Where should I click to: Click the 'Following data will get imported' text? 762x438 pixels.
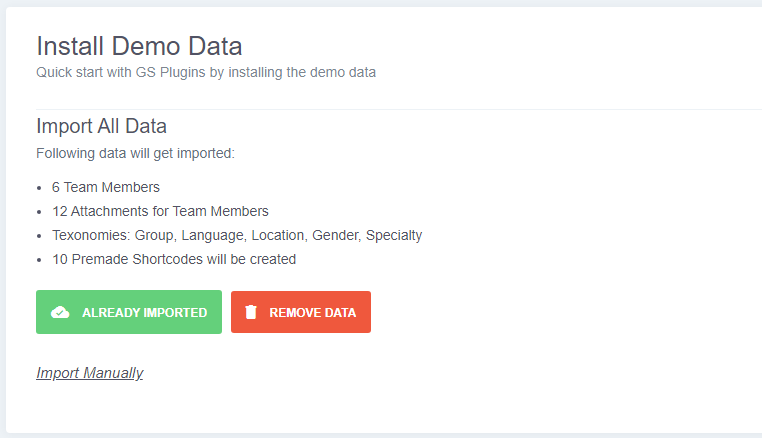(135, 153)
